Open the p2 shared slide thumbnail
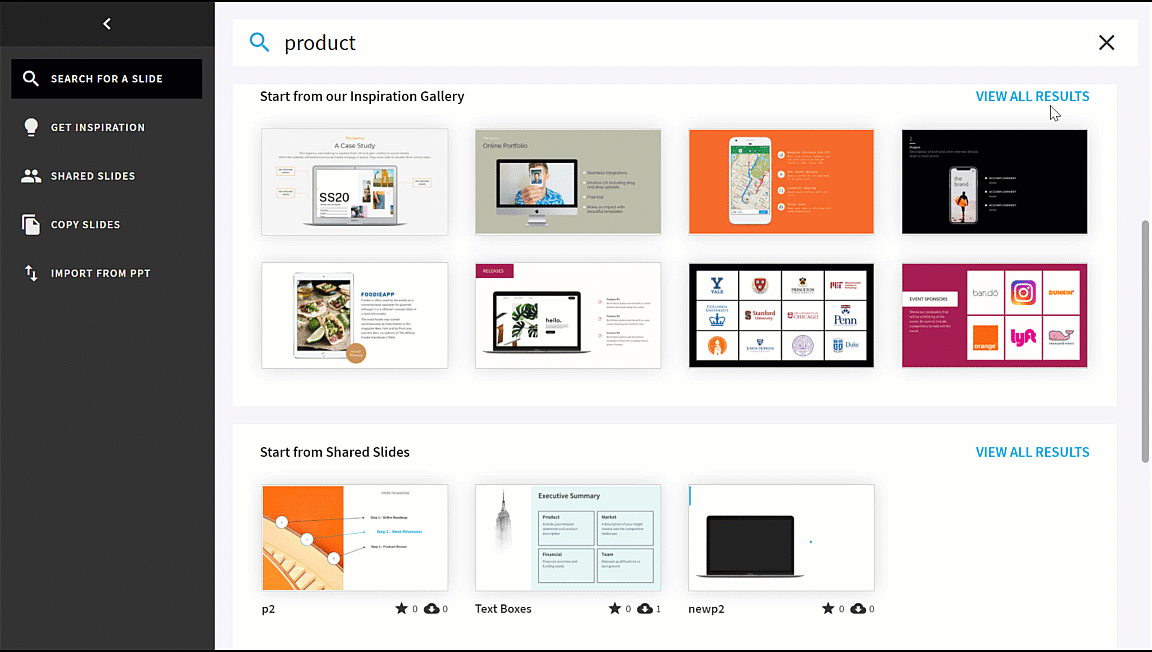Viewport: 1152px width, 652px height. coord(355,537)
